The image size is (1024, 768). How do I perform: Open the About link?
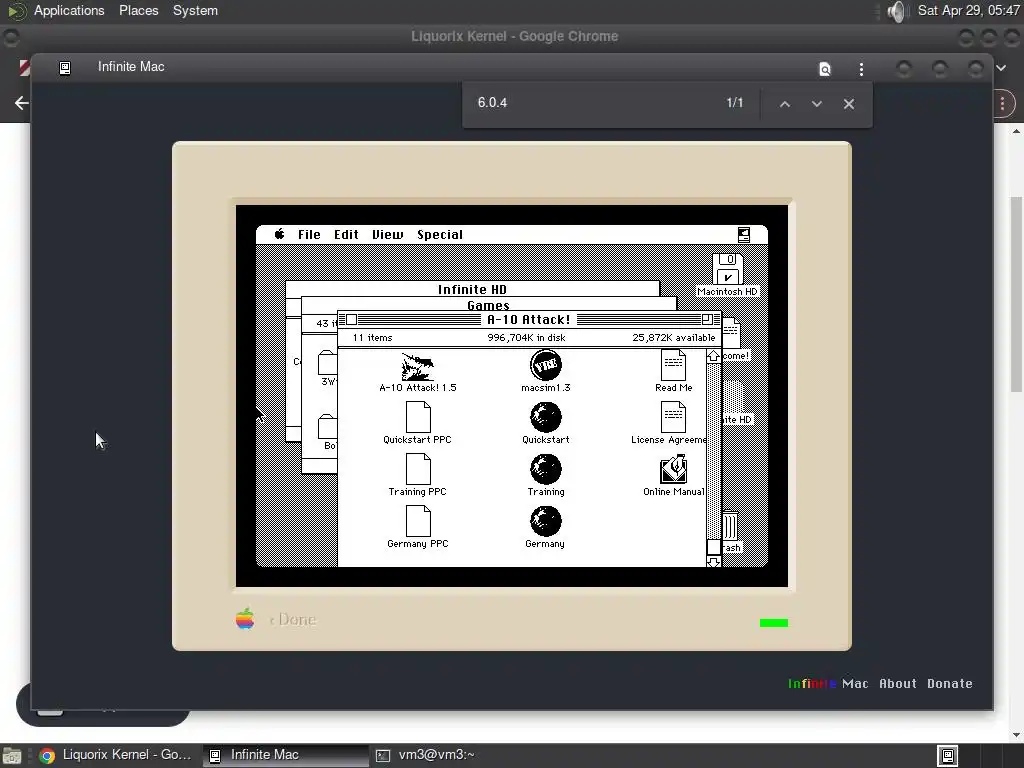point(897,684)
